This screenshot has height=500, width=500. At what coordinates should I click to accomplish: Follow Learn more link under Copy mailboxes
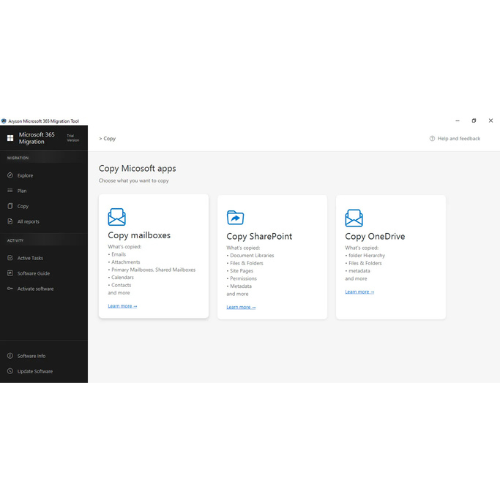pos(122,306)
